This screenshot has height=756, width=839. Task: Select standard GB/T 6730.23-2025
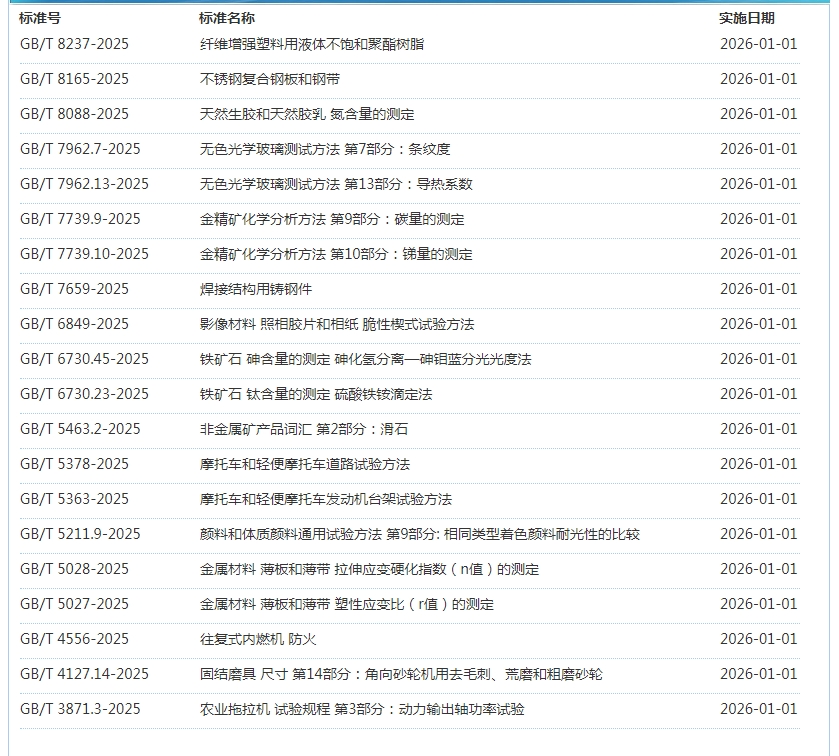pos(84,394)
